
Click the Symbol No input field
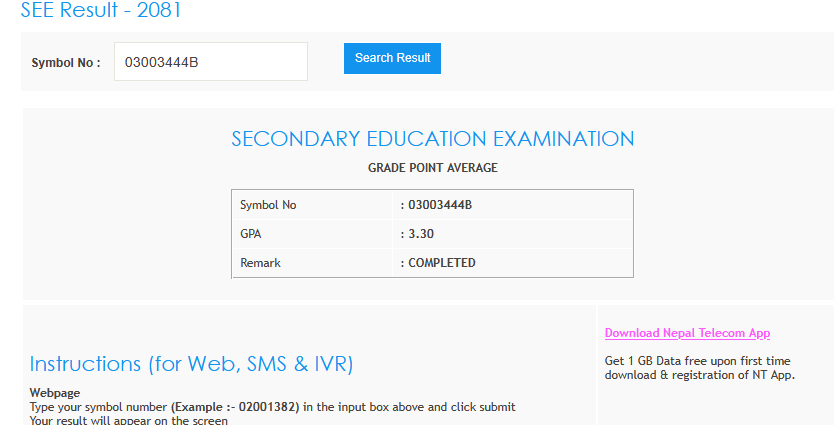point(210,61)
